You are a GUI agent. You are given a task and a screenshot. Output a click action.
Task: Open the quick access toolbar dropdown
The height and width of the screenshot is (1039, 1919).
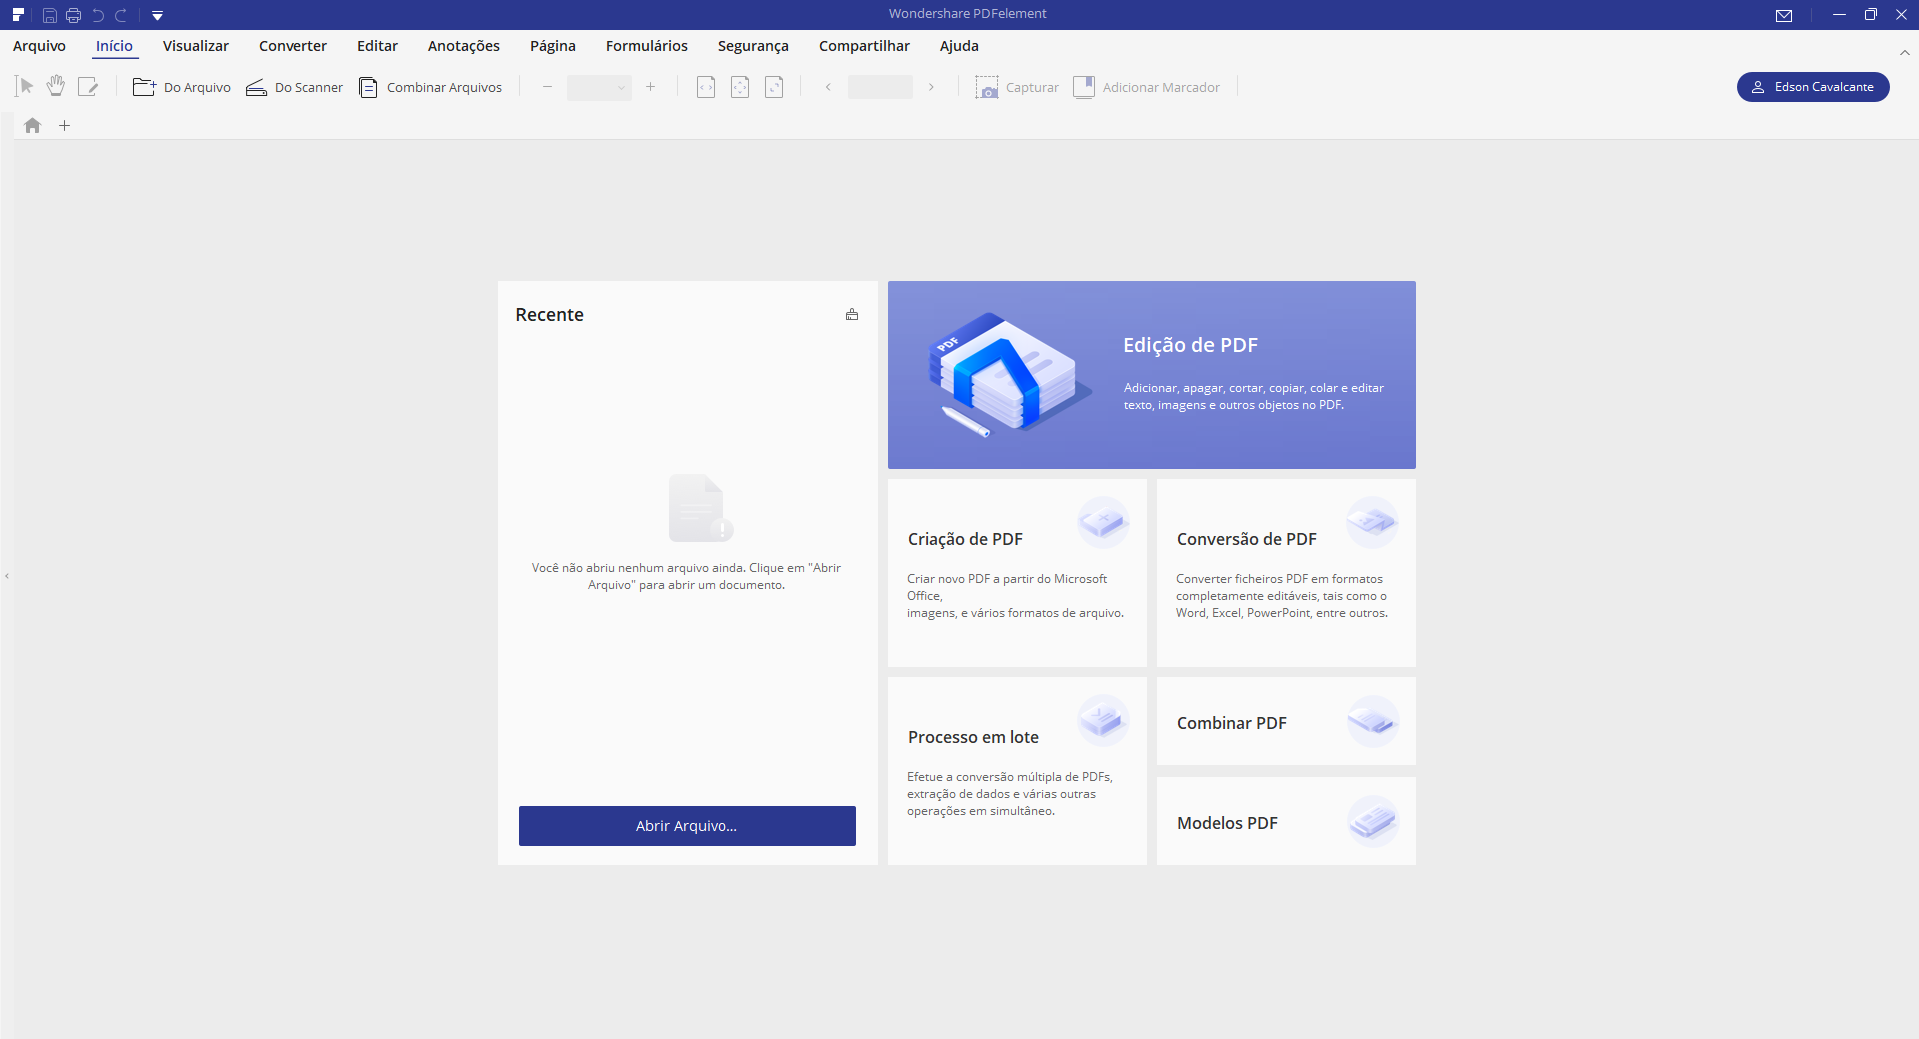[157, 15]
